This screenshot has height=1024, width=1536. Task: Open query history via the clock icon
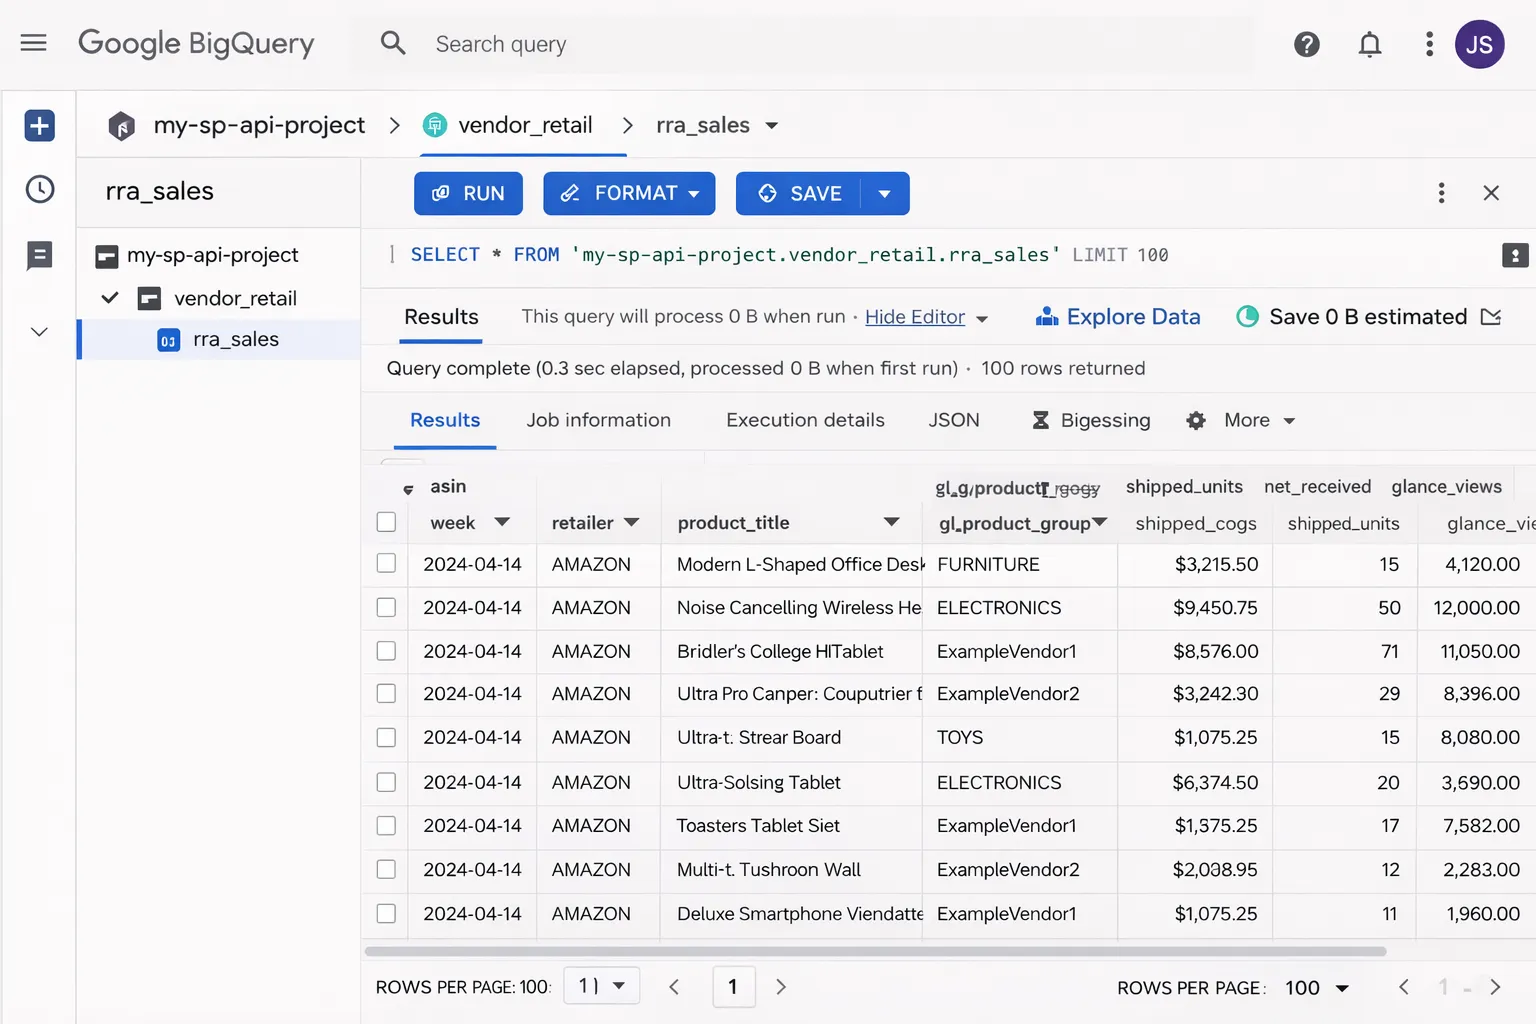(38, 188)
